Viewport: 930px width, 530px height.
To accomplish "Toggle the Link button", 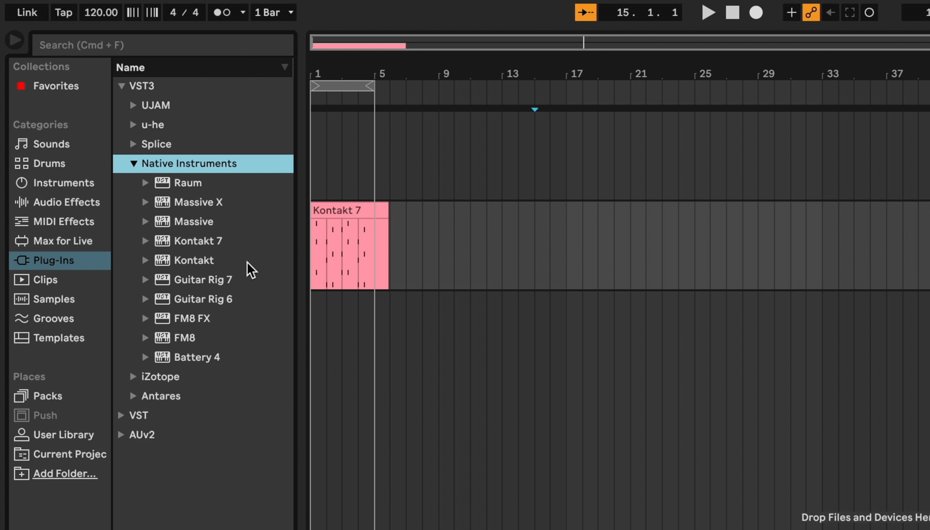I will click(27, 12).
